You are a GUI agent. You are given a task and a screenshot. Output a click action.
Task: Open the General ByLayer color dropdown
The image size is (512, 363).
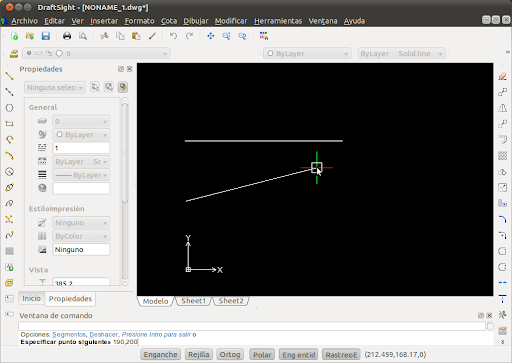pos(81,135)
